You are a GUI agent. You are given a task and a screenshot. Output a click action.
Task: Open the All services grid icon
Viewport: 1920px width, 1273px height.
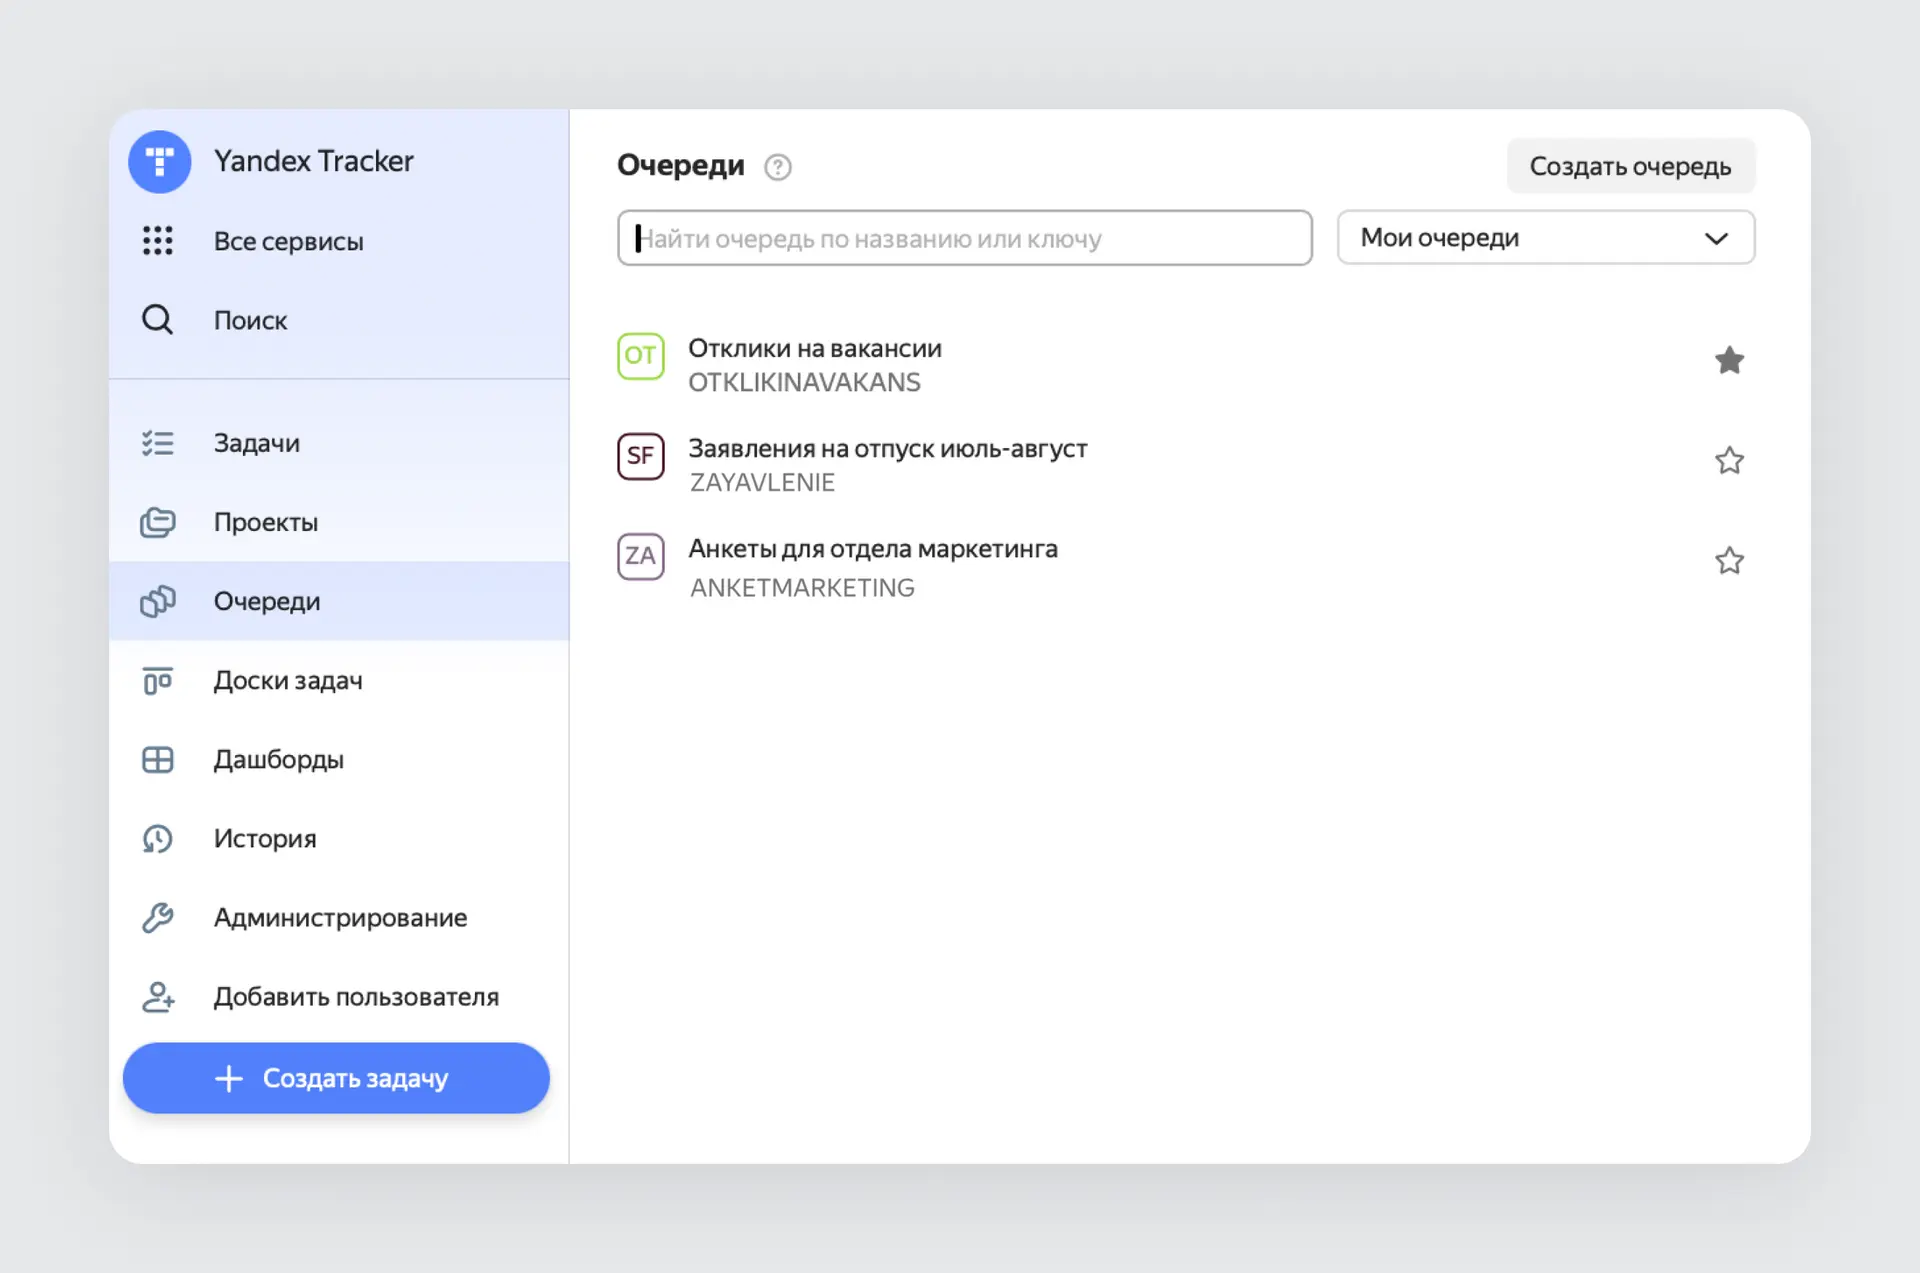click(157, 241)
